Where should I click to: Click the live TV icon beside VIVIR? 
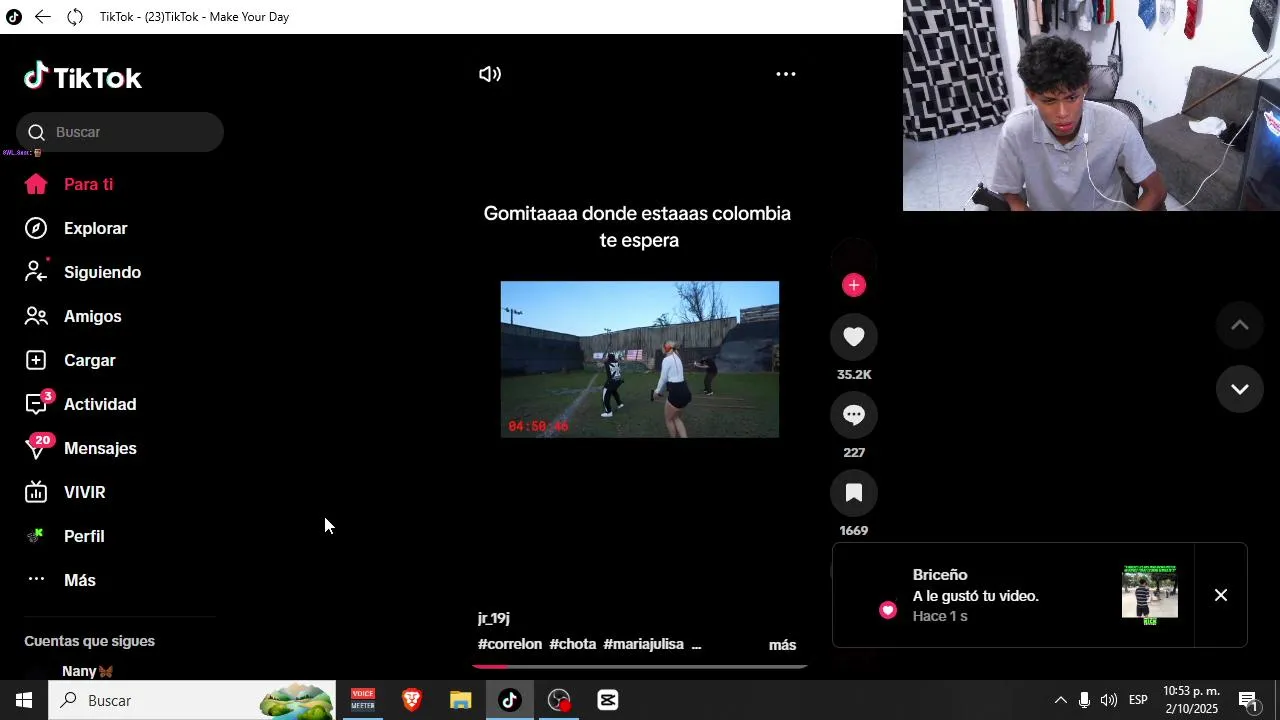(36, 492)
